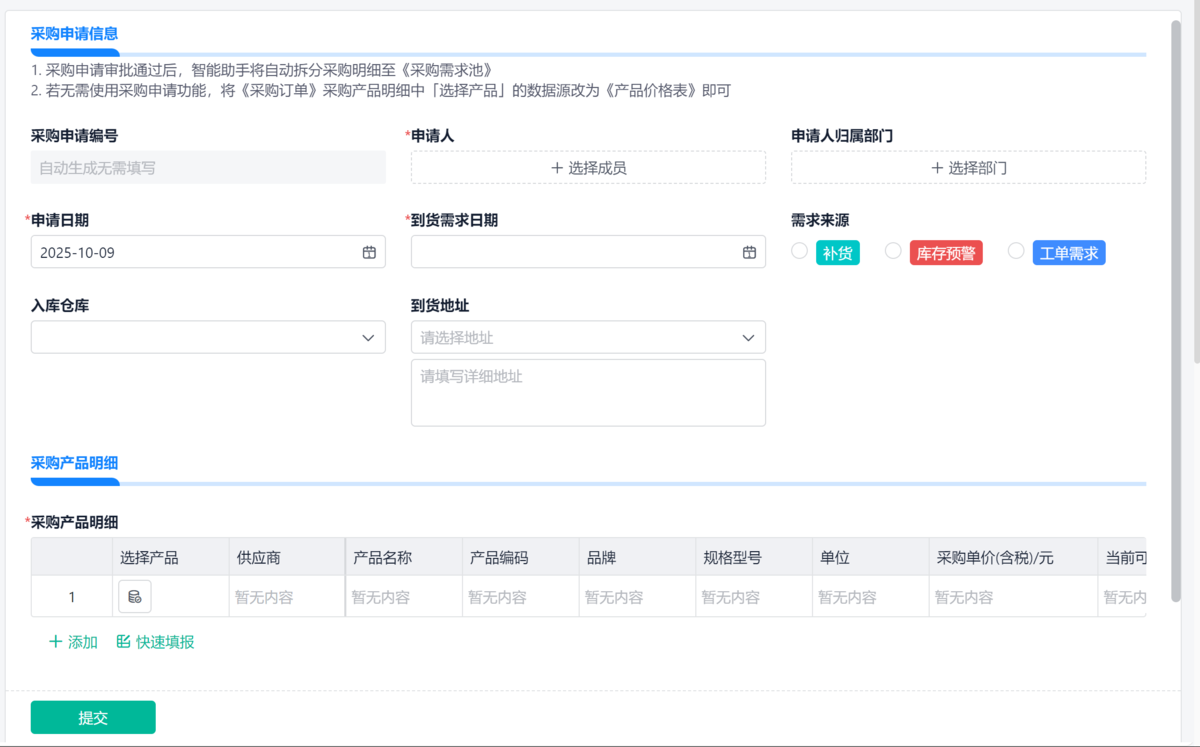1200x747 pixels.
Task: Click 选择成员 to pick applicant
Action: point(588,168)
